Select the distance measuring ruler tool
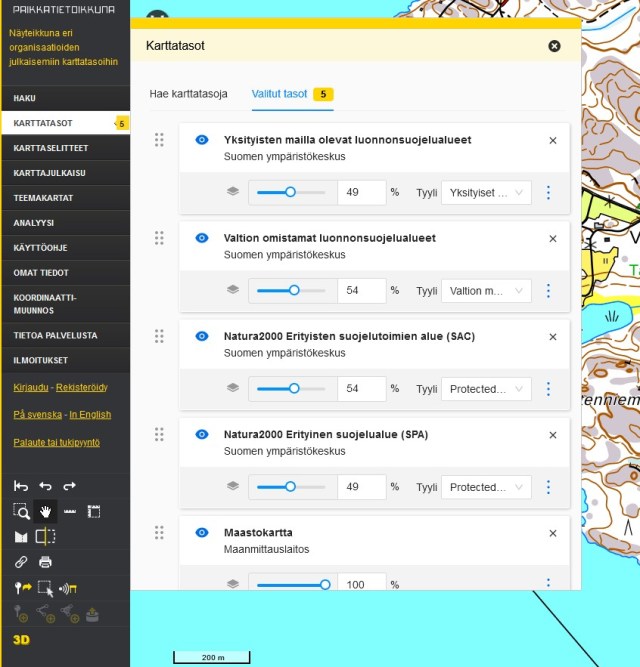 [70, 511]
